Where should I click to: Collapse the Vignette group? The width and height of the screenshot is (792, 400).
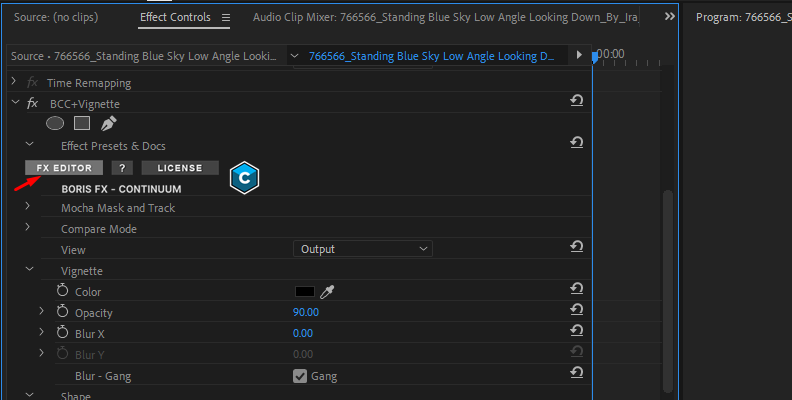coord(30,269)
